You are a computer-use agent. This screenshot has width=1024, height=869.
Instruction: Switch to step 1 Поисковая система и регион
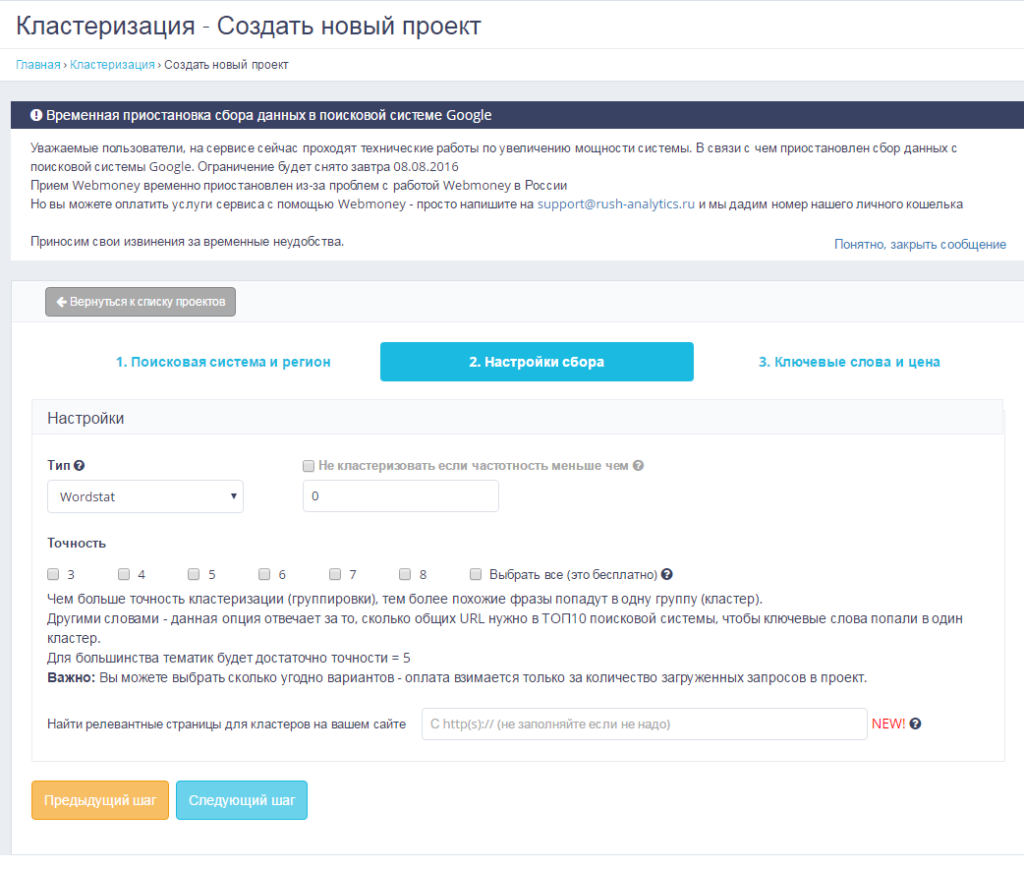pos(223,362)
